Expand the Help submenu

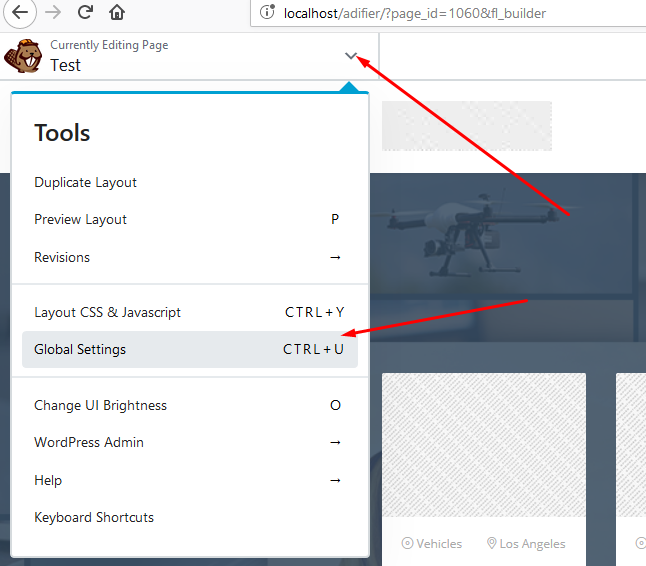point(335,480)
